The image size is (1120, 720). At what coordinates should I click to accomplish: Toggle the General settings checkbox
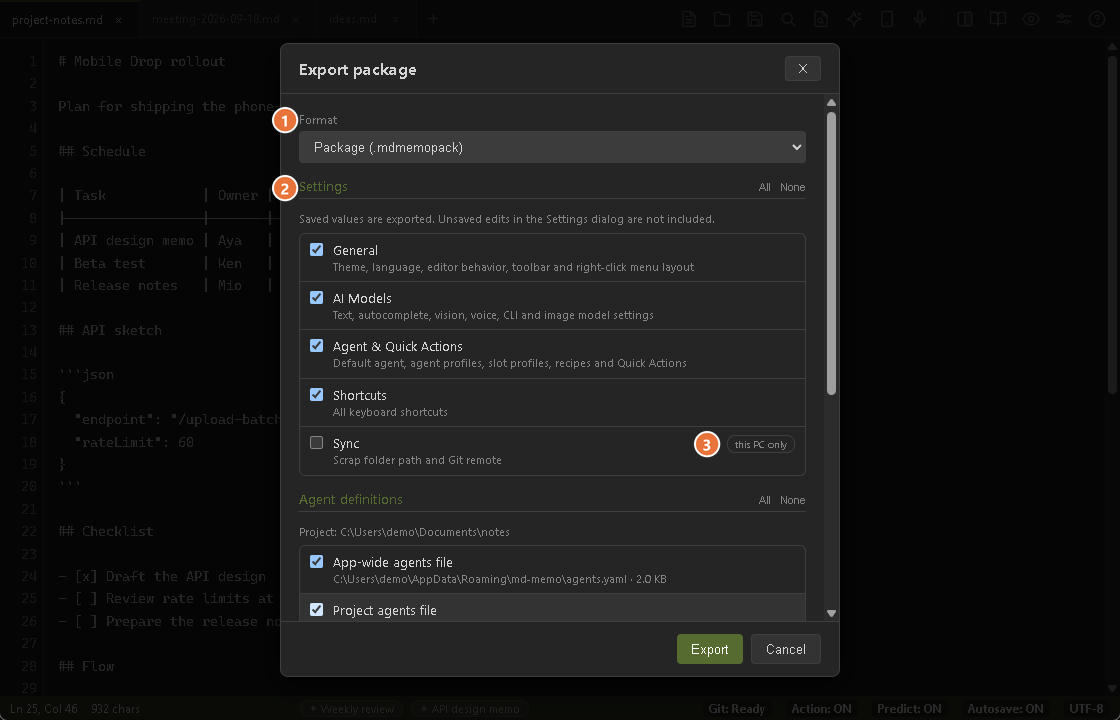coord(316,249)
